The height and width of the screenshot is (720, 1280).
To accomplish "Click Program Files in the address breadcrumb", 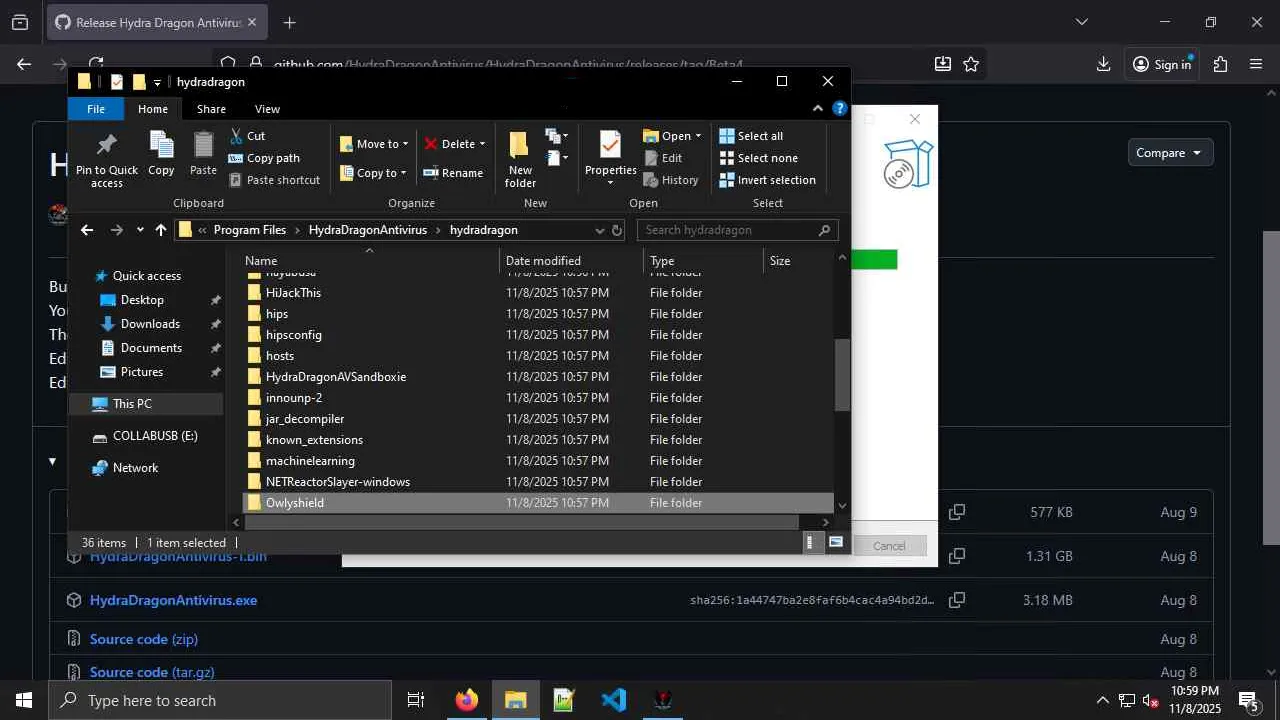I will [250, 230].
